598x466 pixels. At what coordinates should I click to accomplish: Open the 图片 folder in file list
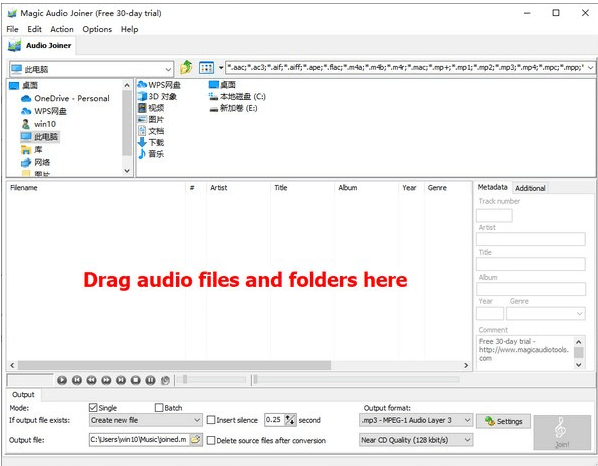point(151,119)
